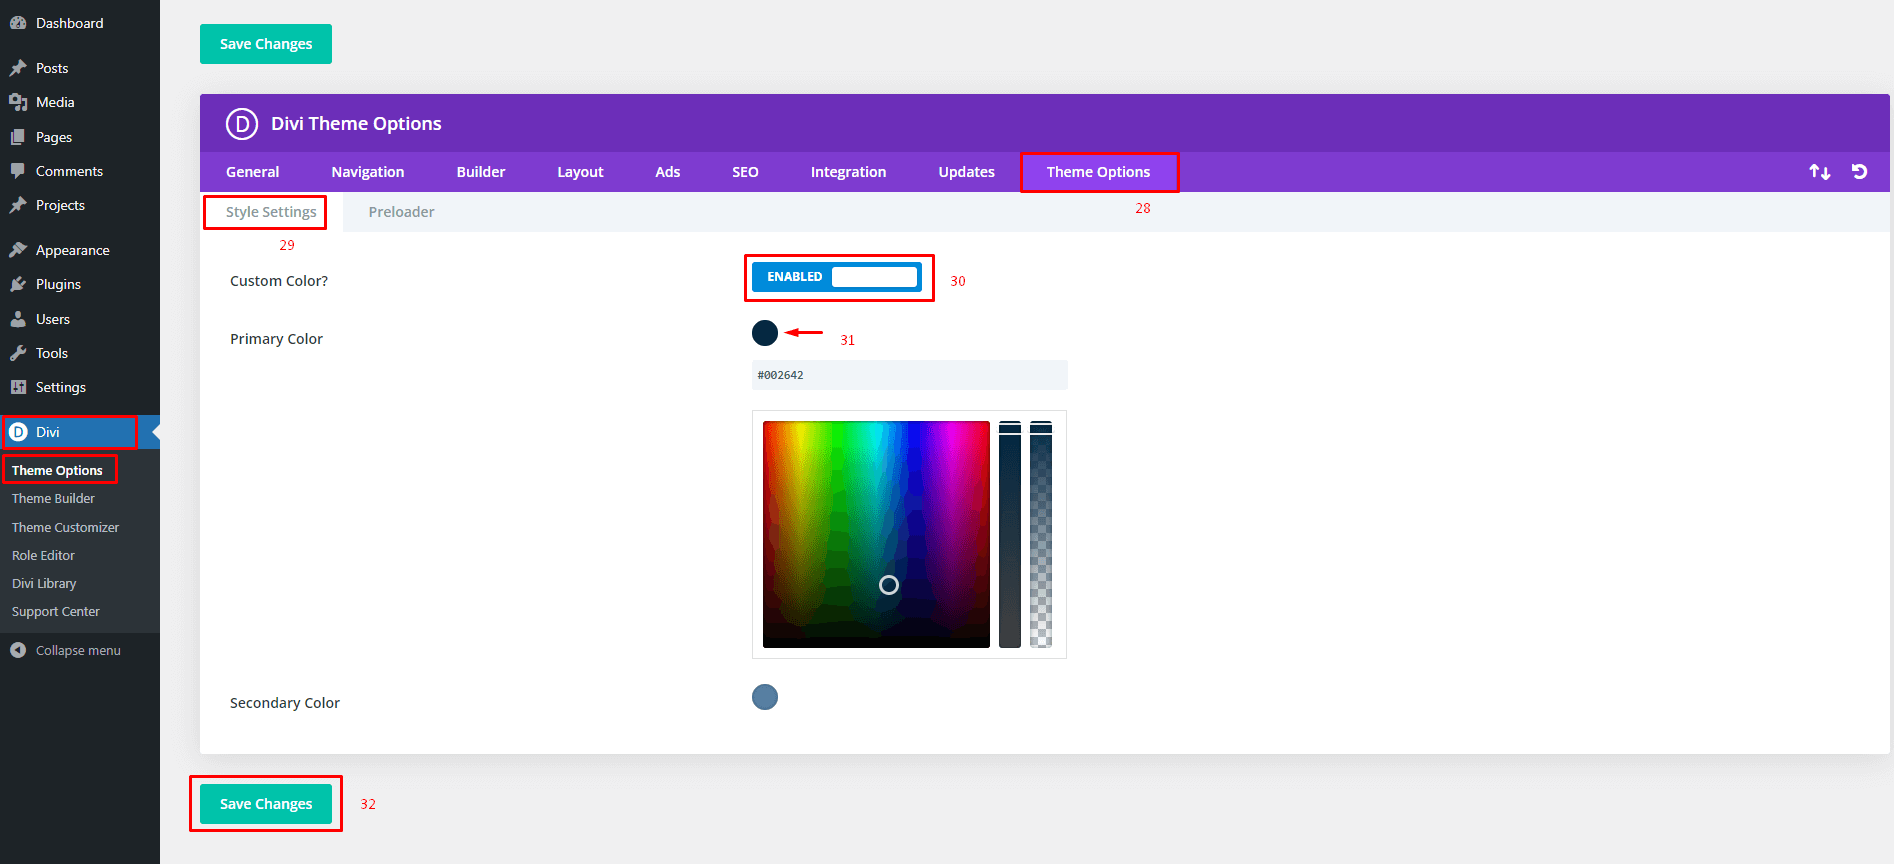The height and width of the screenshot is (864, 1894).
Task: Open the Navigation tab
Action: click(x=368, y=172)
